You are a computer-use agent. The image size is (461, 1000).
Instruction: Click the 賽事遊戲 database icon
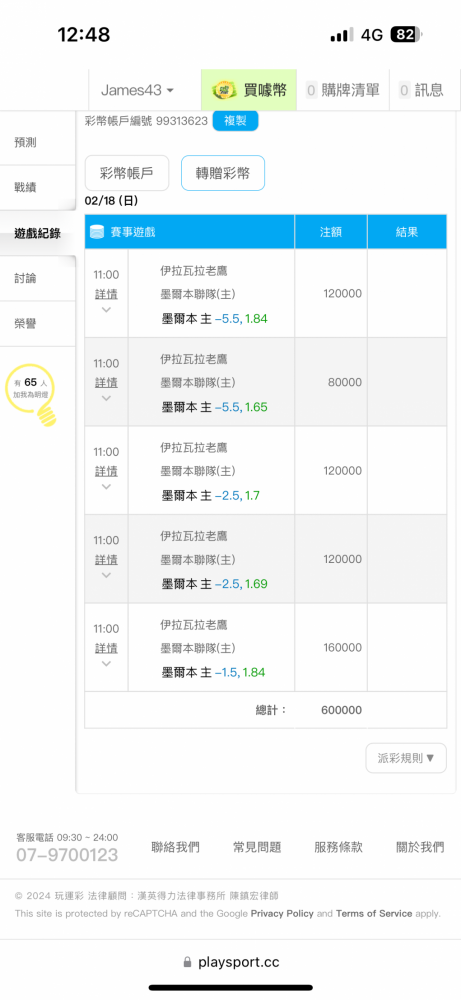coord(97,232)
